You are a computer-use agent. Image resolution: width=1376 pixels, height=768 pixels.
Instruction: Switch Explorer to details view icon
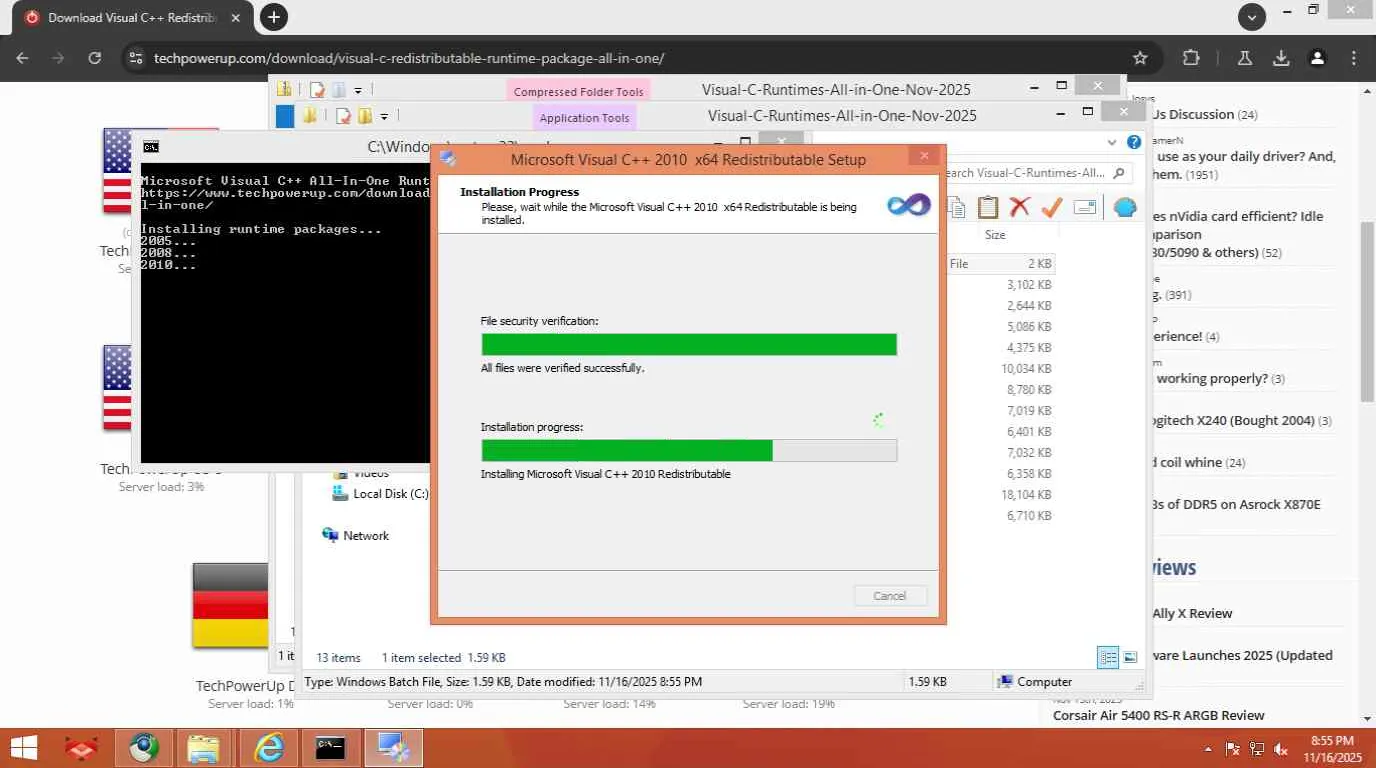point(1108,657)
